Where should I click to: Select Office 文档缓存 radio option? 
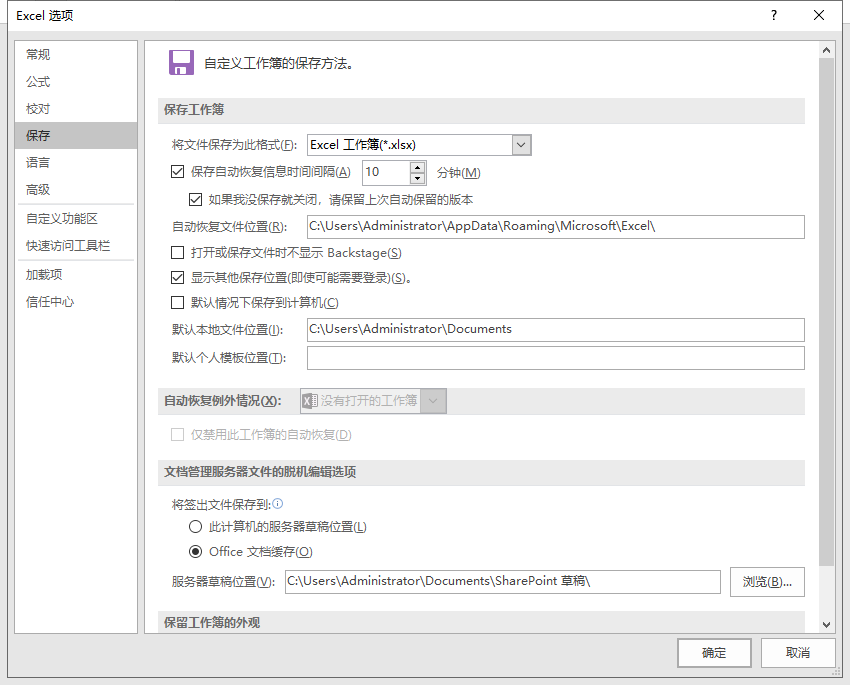click(x=195, y=552)
